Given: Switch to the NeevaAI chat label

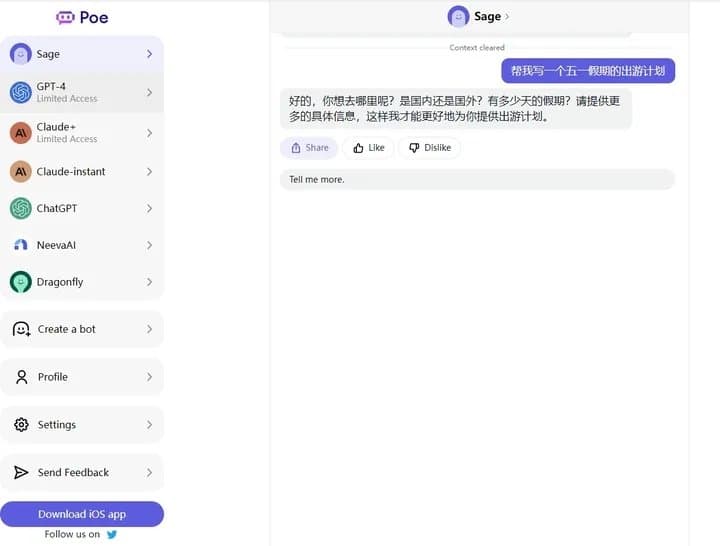Looking at the screenshot, I should (56, 245).
